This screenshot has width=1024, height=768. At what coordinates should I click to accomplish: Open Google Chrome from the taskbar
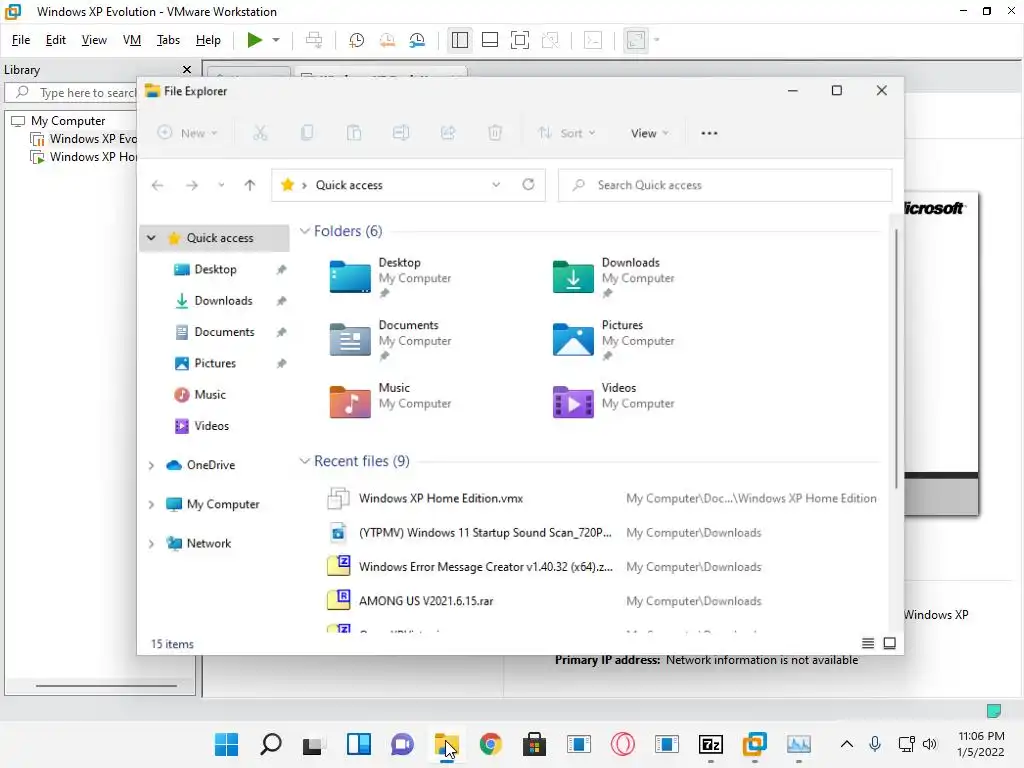pos(490,744)
